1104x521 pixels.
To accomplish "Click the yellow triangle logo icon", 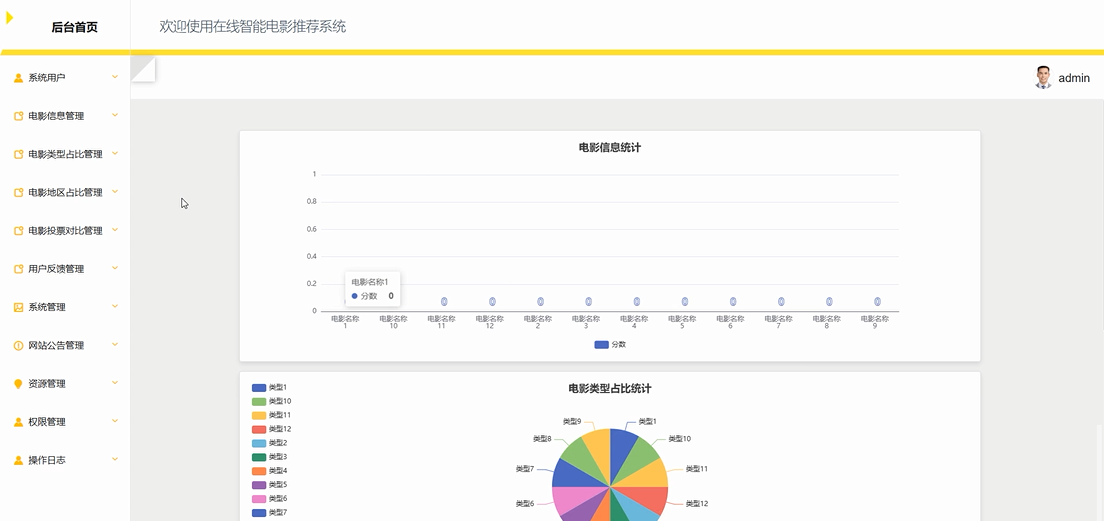I will click(10, 18).
